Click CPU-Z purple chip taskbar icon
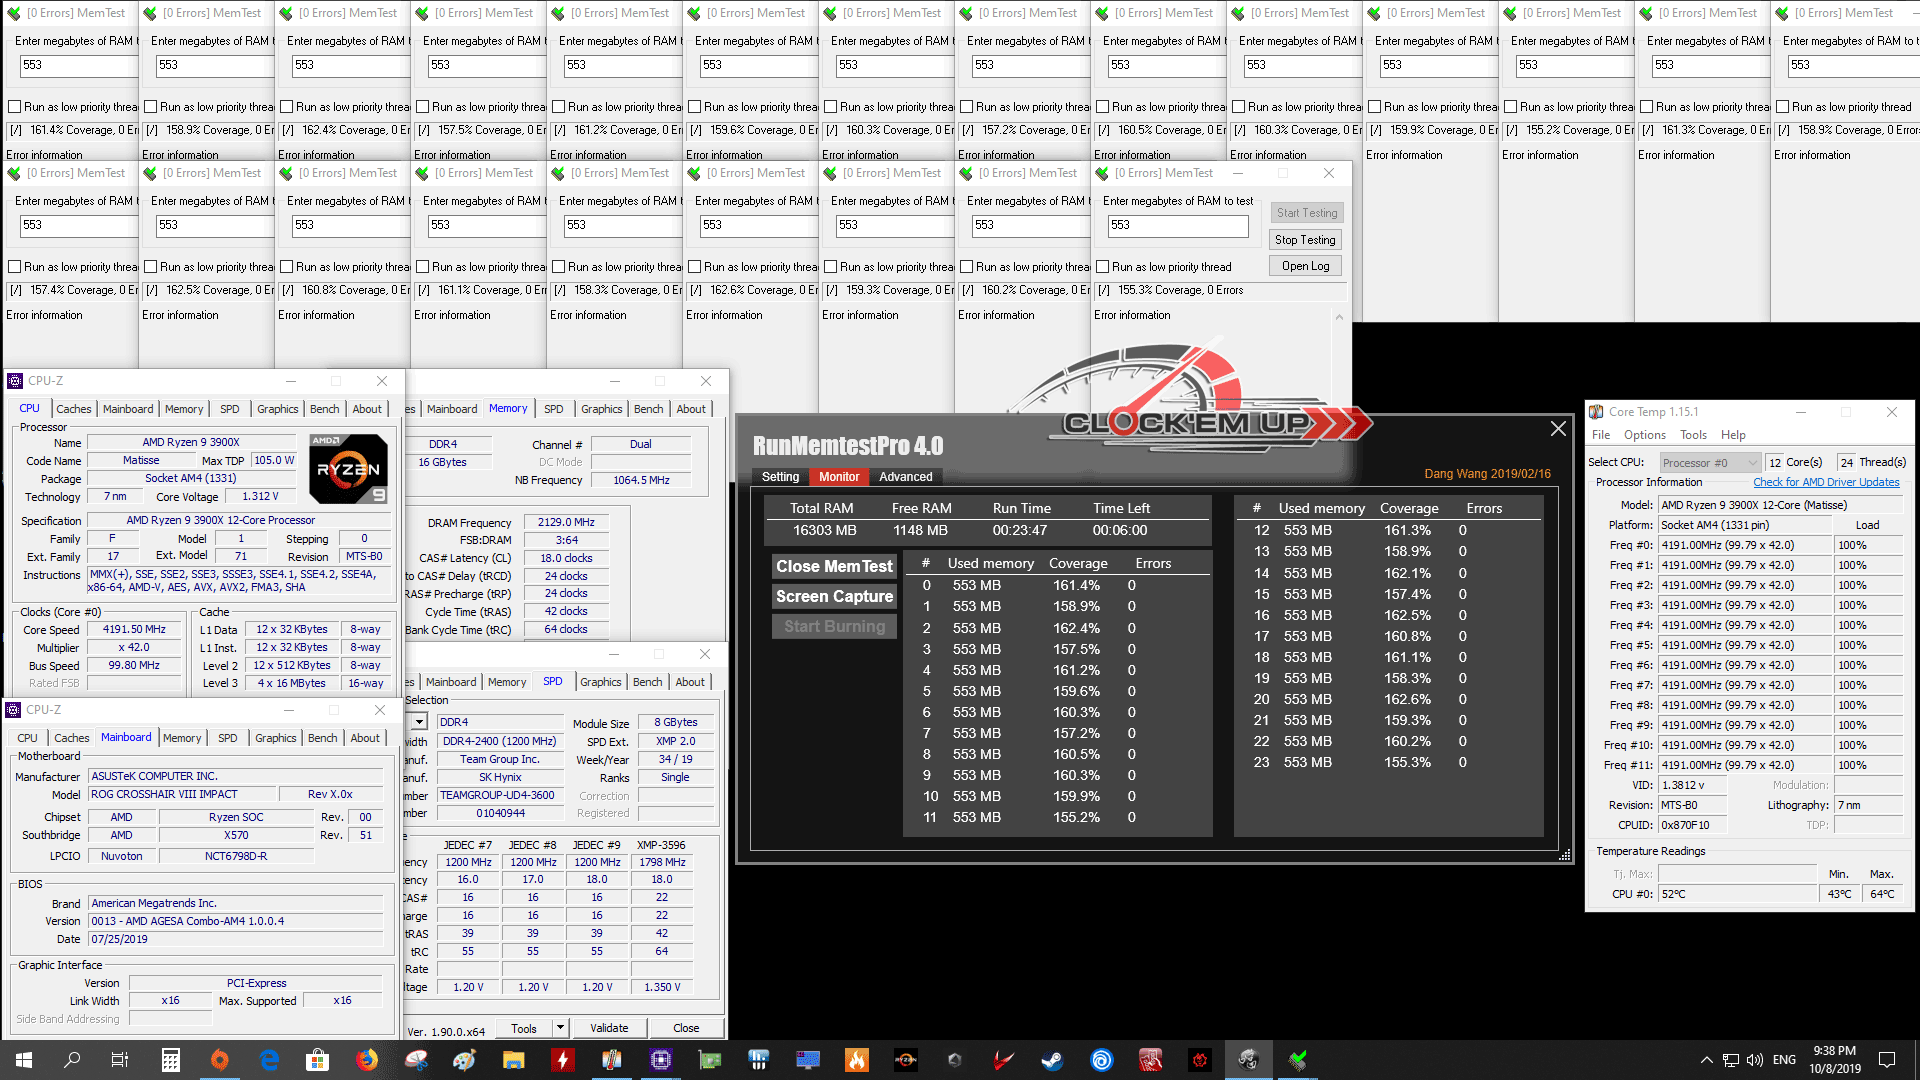The height and width of the screenshot is (1080, 1920). pyautogui.click(x=660, y=1060)
